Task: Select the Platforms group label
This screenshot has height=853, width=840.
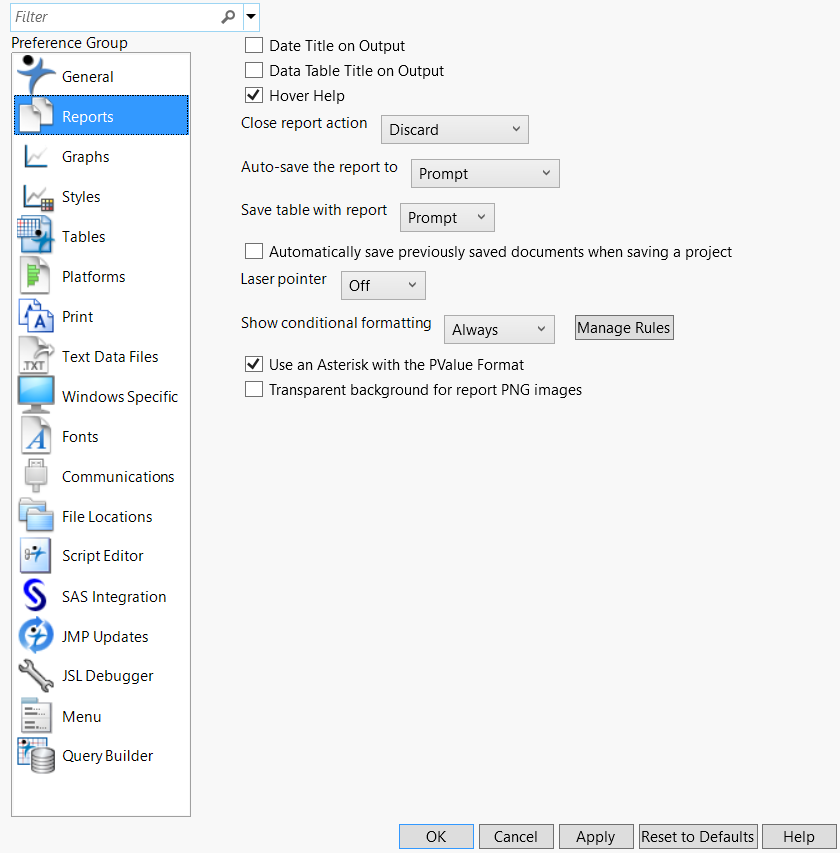Action: (x=94, y=277)
